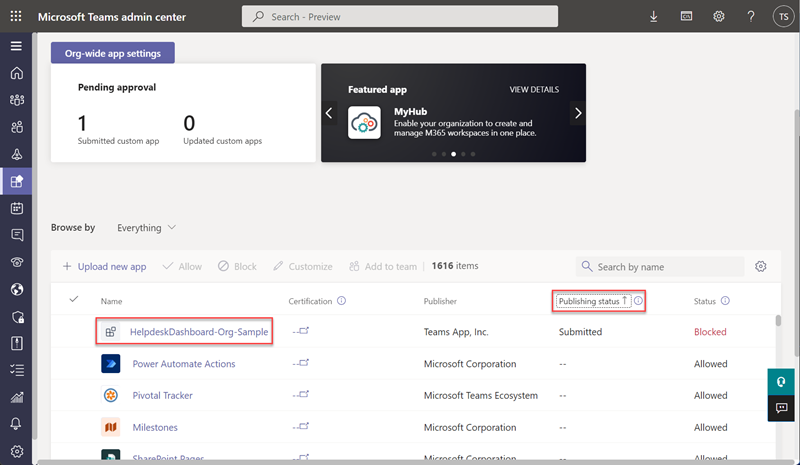800x465 pixels.
Task: Open the app launcher waffle icon
Action: click(16, 16)
